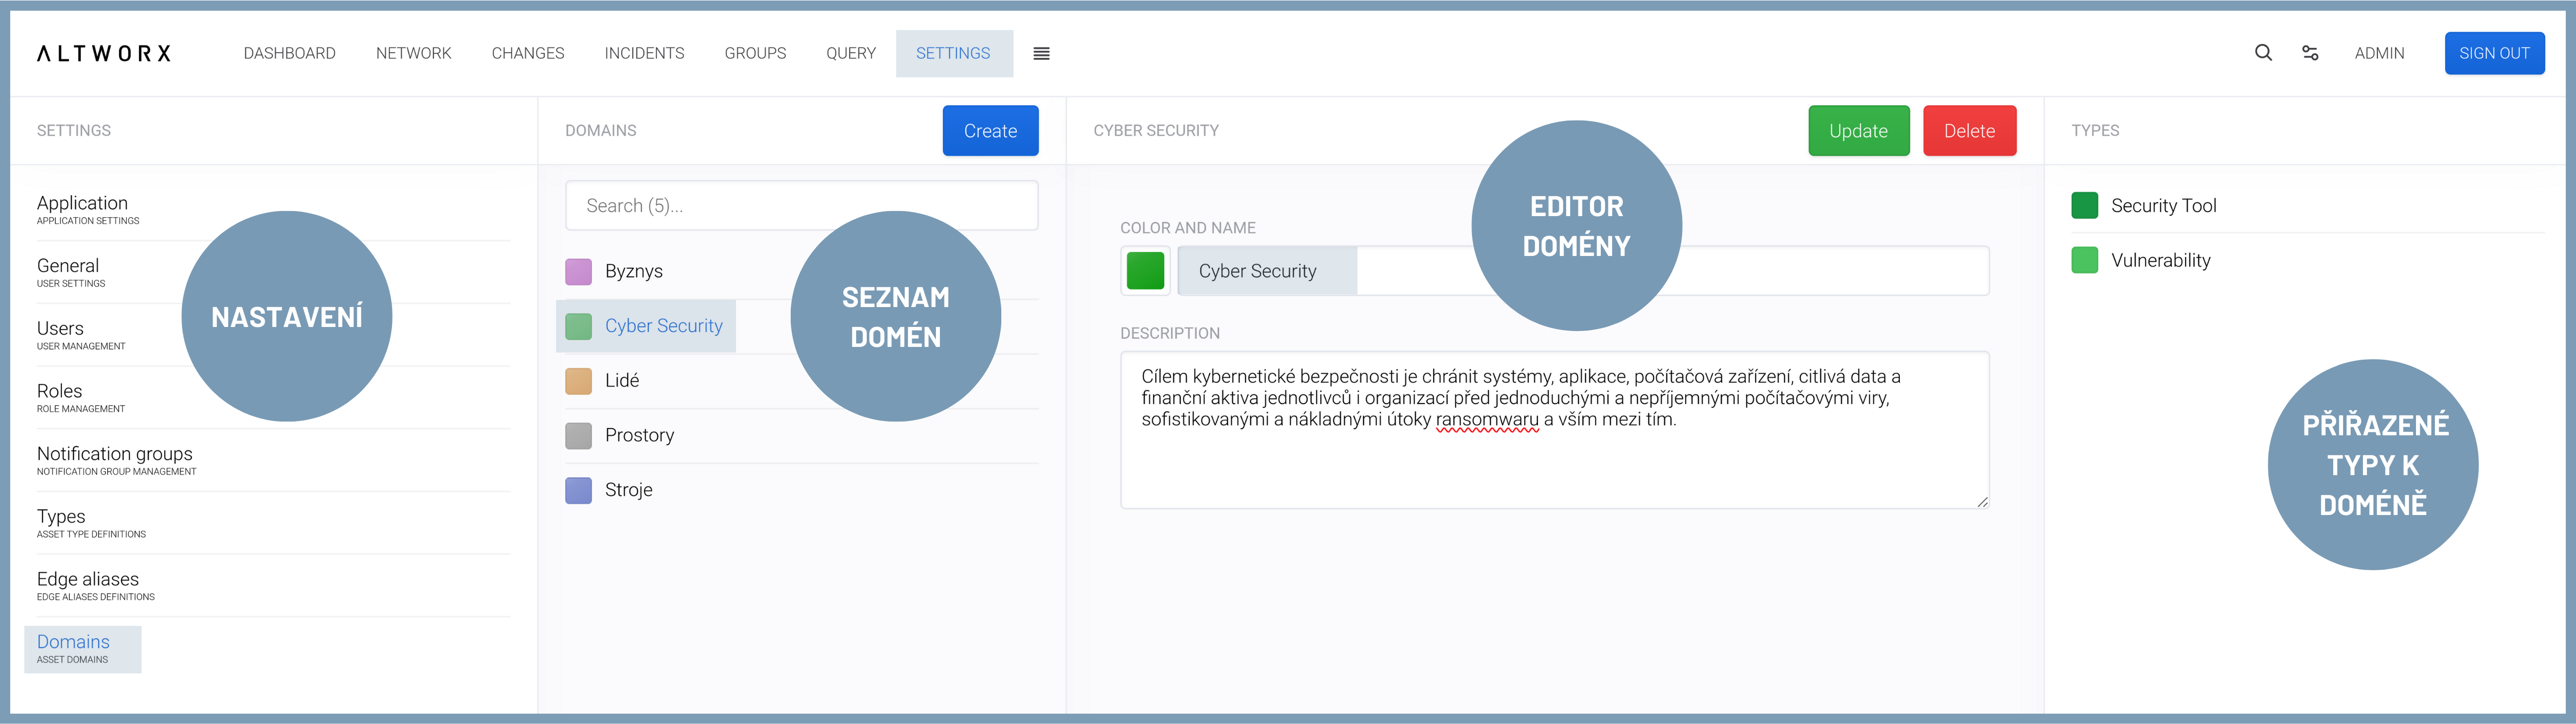Image resolution: width=2576 pixels, height=724 pixels.
Task: Go to the Query section
Action: [x=850, y=54]
